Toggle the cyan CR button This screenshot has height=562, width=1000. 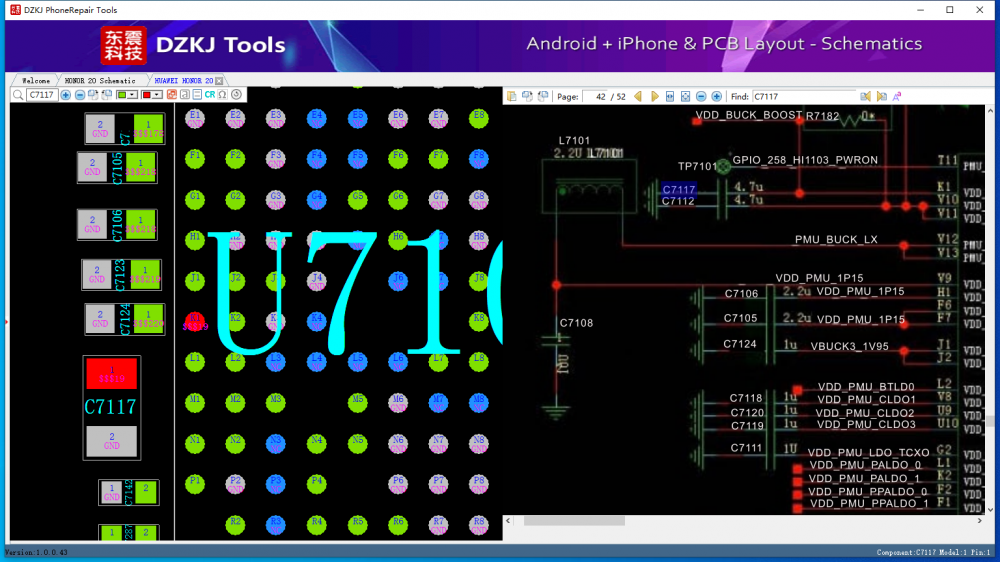pos(210,94)
